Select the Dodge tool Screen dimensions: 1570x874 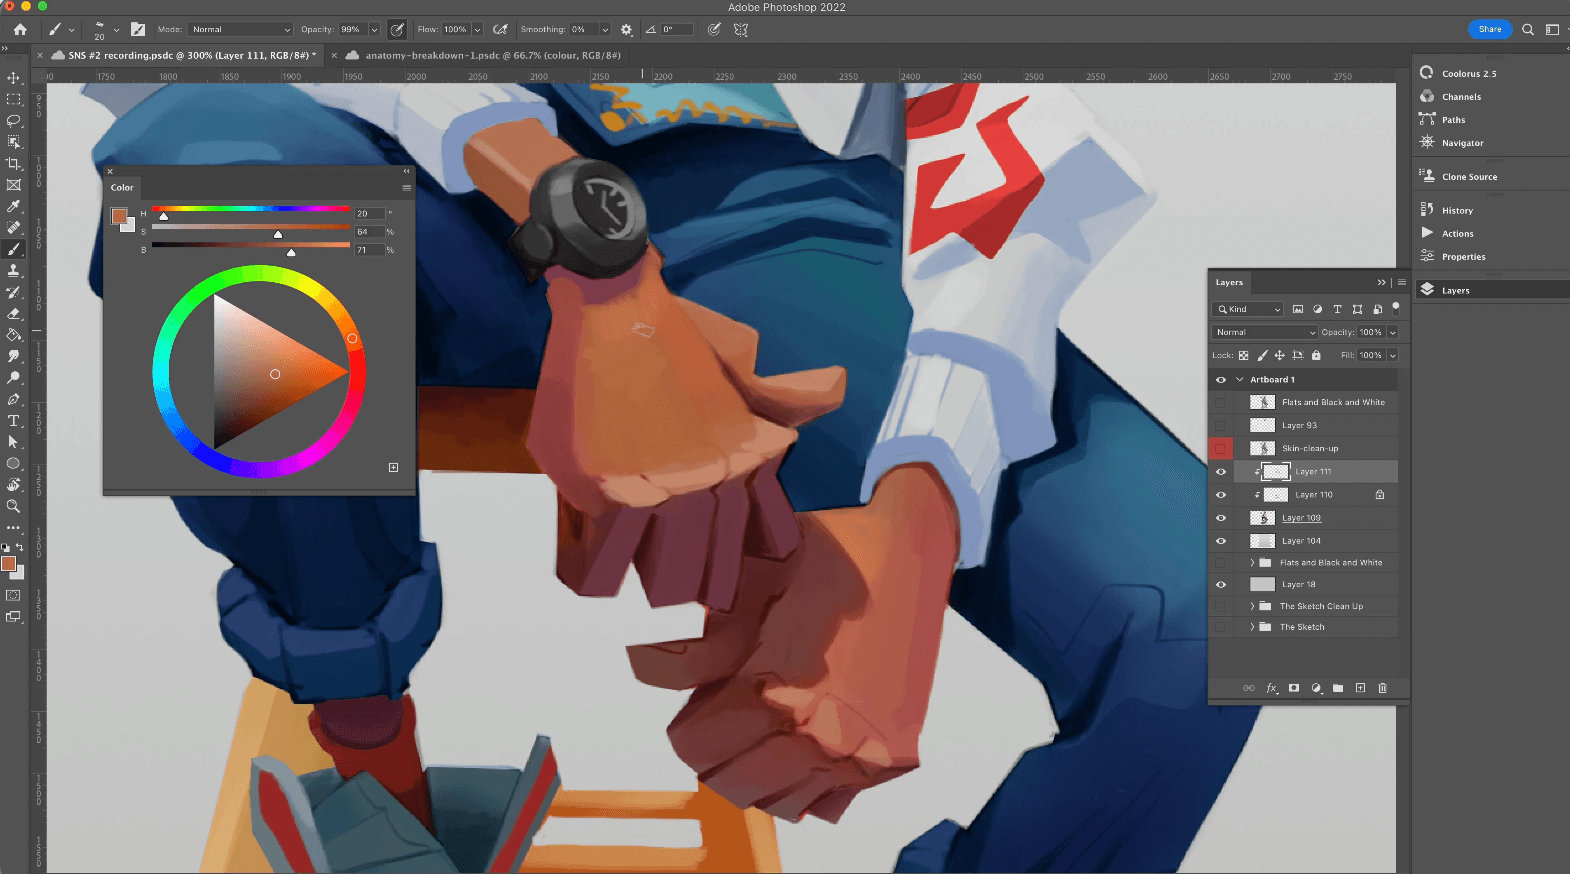14,378
